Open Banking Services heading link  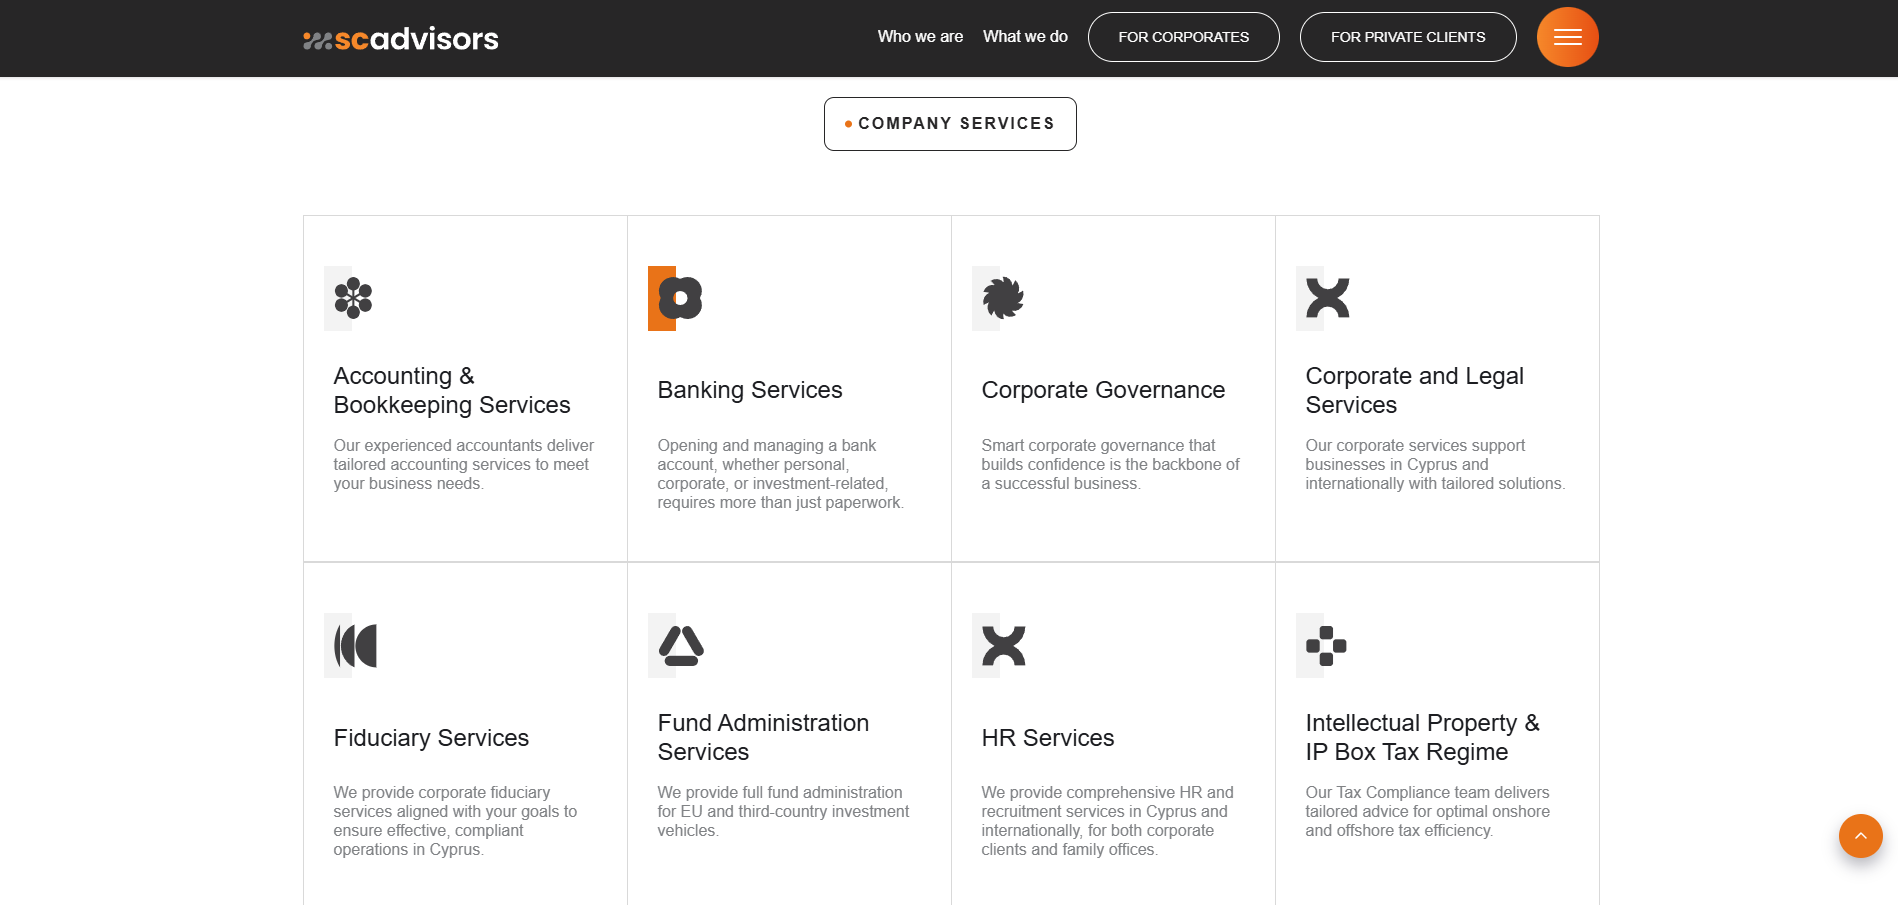[750, 390]
